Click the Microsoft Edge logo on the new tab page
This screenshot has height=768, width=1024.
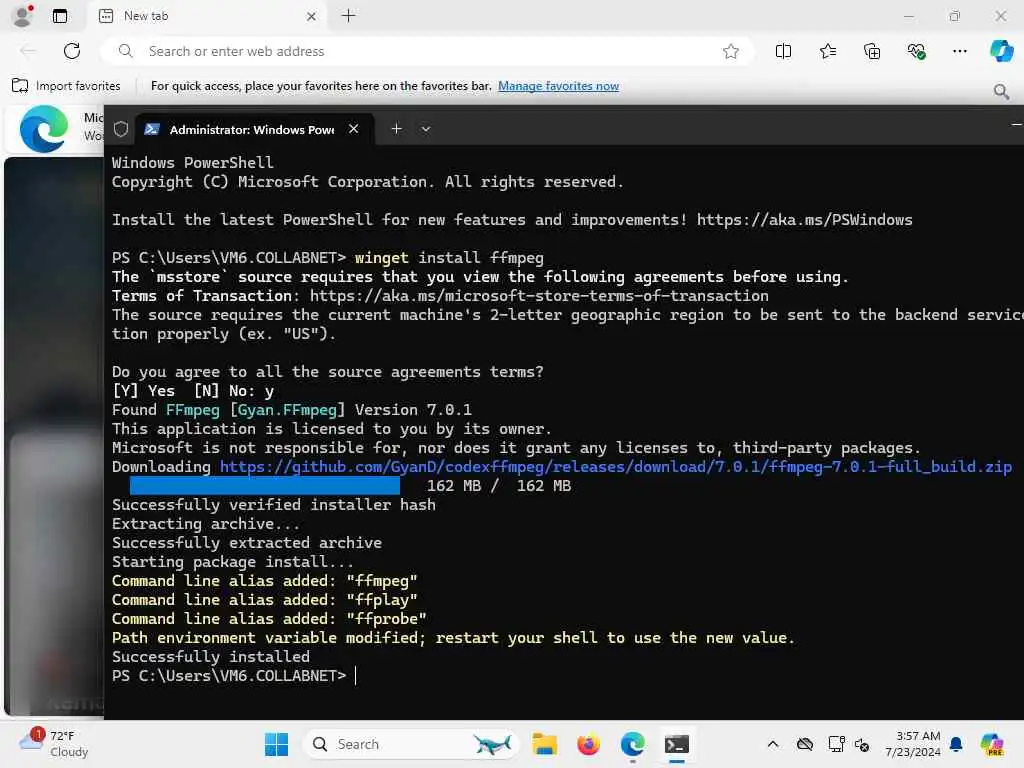point(44,129)
